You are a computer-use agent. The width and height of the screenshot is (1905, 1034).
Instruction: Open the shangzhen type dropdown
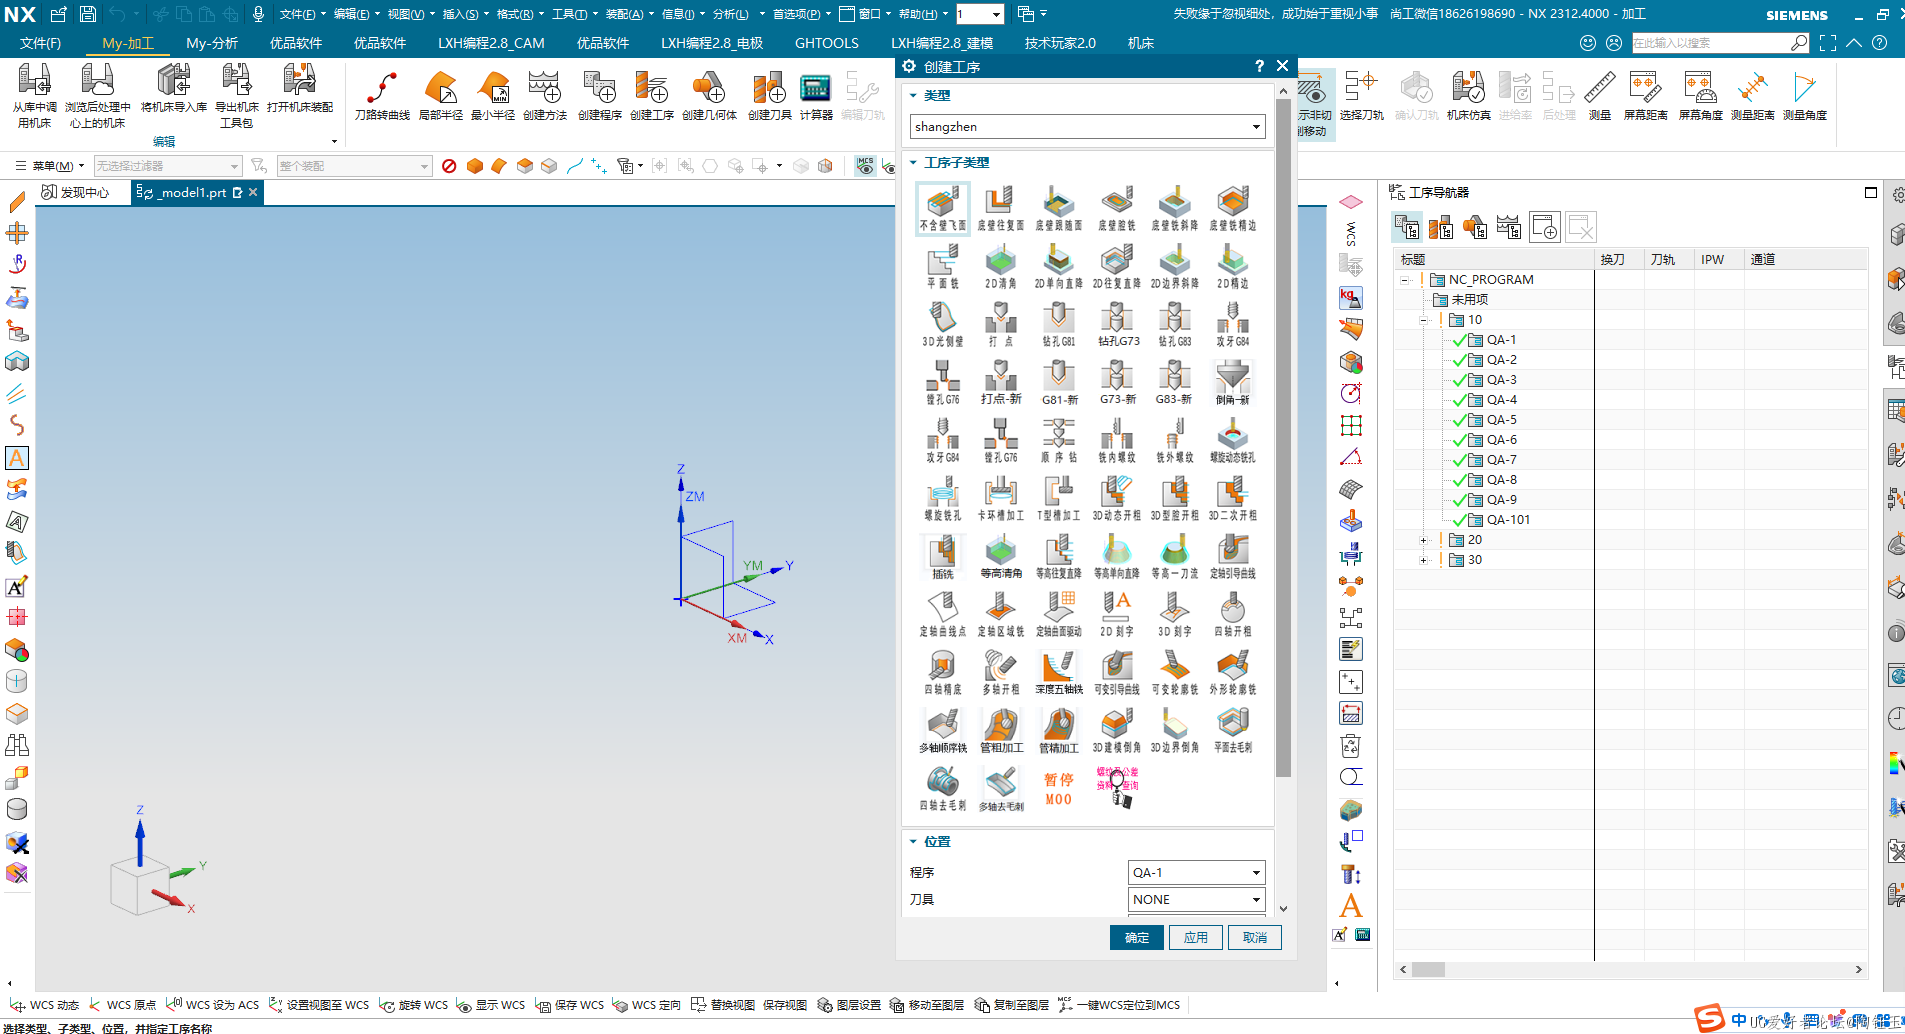tap(1087, 127)
